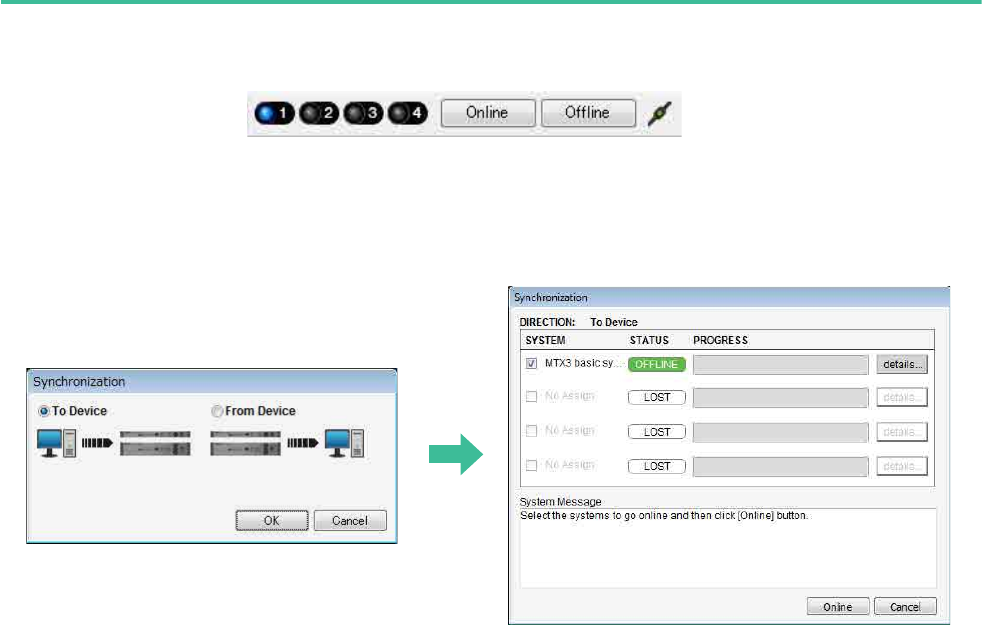The height and width of the screenshot is (625, 982).
Task: Select system indicator 2 in toolbar
Action: [319, 113]
